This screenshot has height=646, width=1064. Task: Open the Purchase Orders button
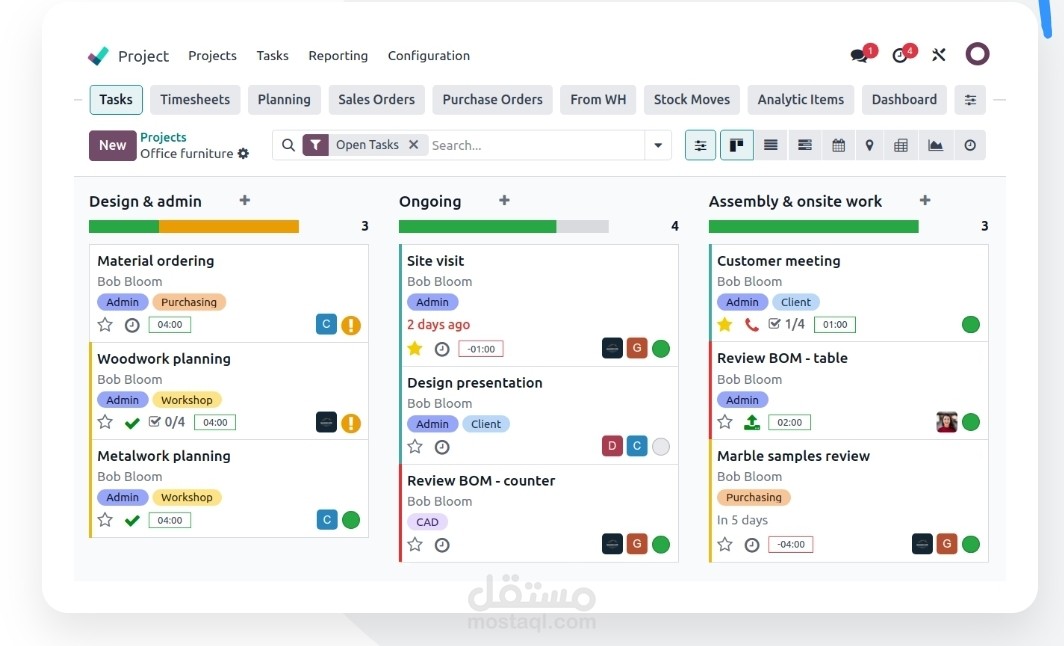[x=493, y=100]
